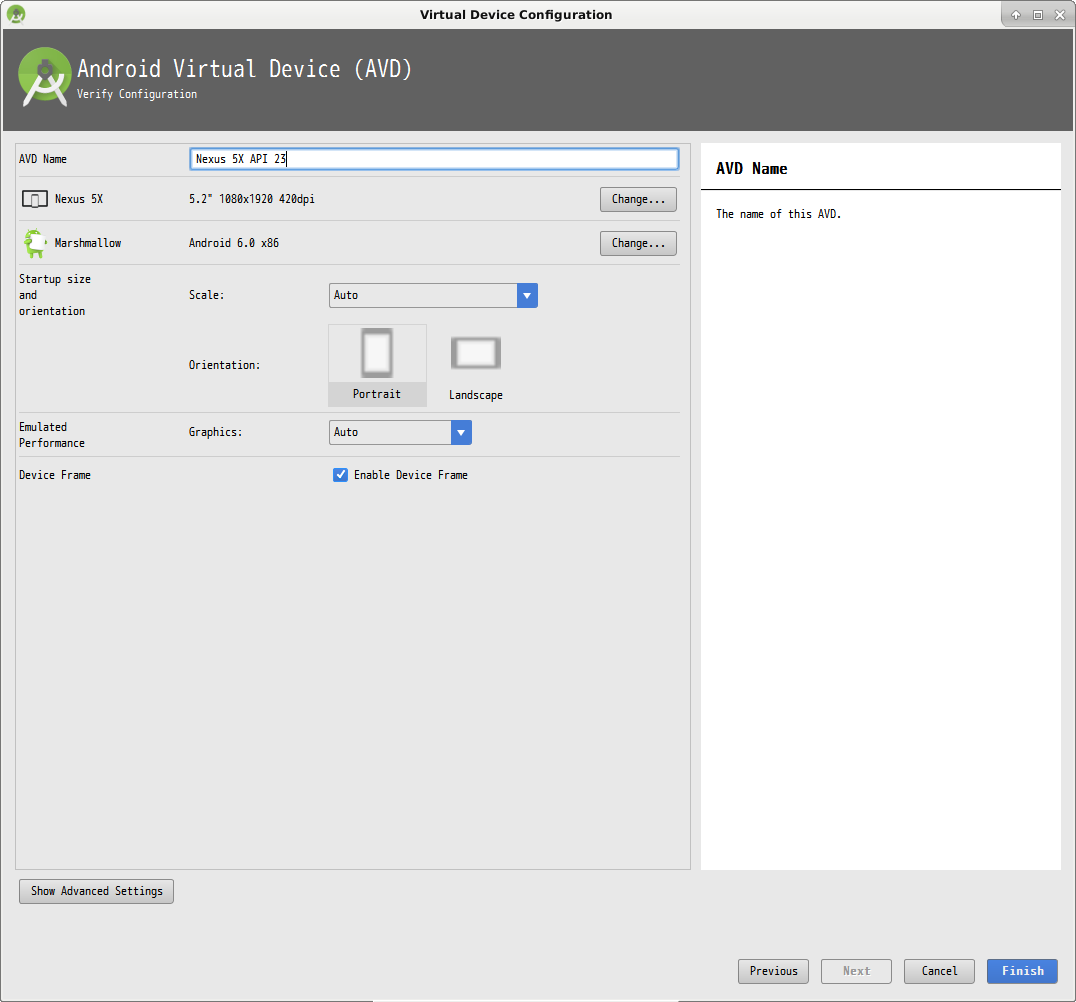Open the Scale dropdown

[x=423, y=296]
